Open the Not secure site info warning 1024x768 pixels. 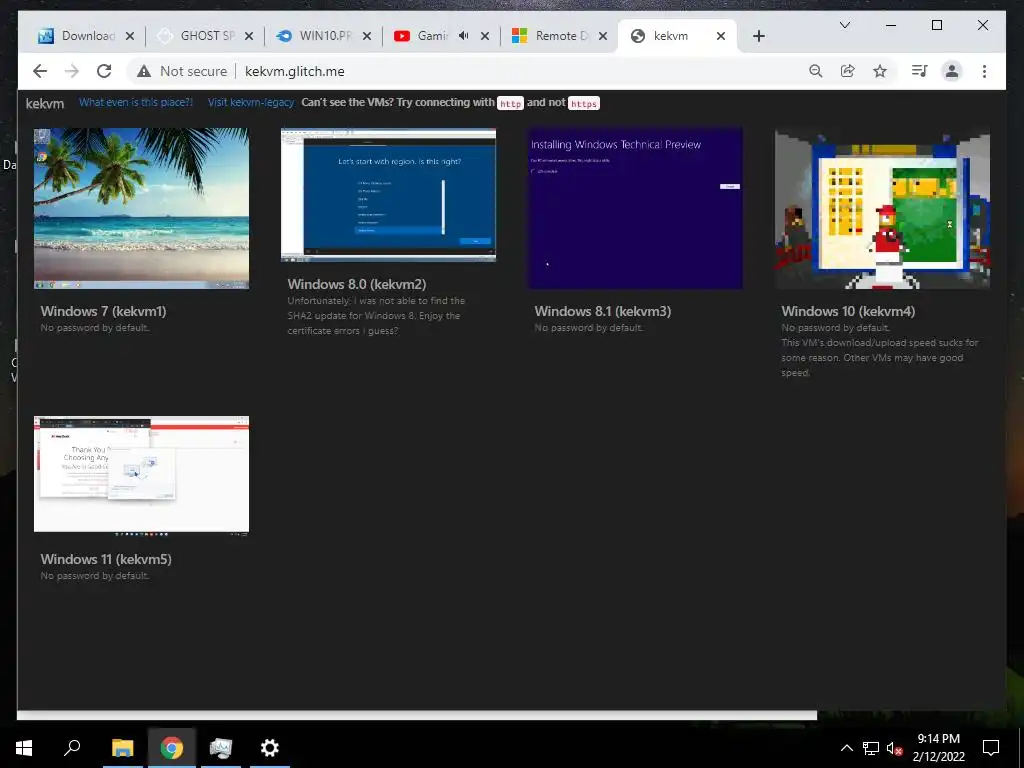(x=182, y=71)
